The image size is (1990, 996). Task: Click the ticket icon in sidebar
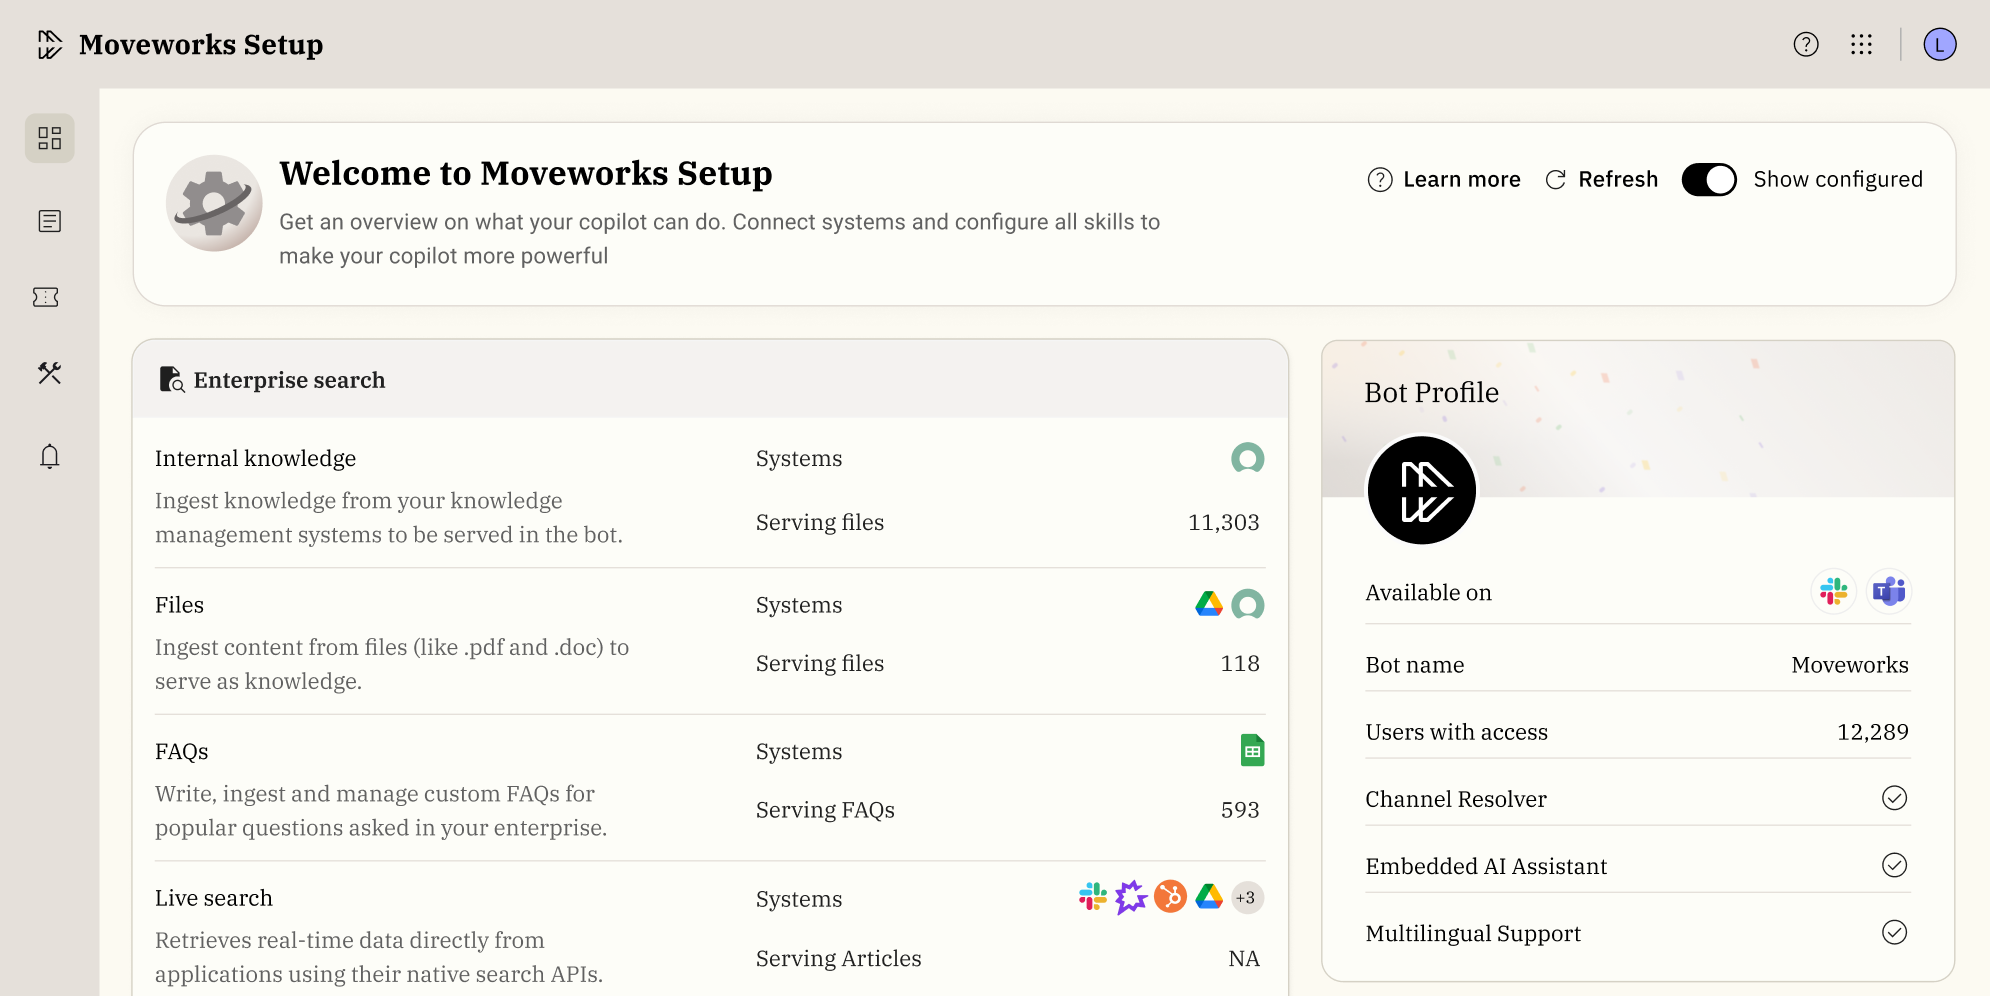(46, 297)
